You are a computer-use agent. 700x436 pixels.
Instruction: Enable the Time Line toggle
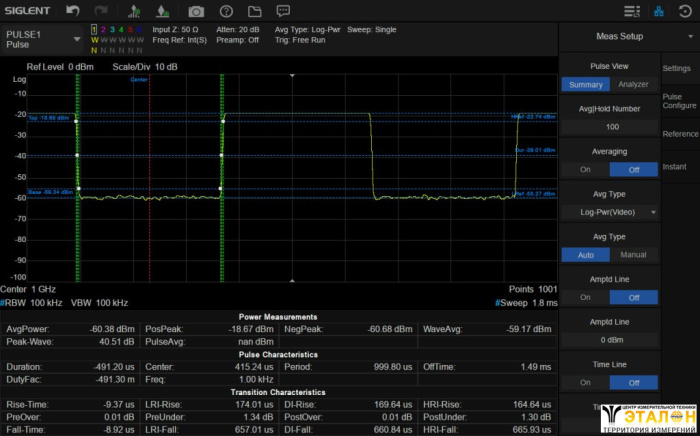click(x=585, y=382)
